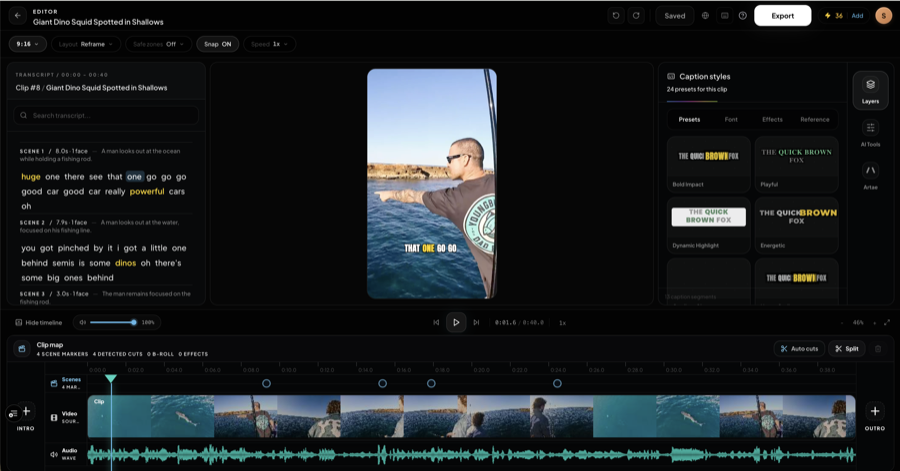Image resolution: width=900 pixels, height=471 pixels.
Task: Select the Energetic caption preset
Action: (797, 225)
